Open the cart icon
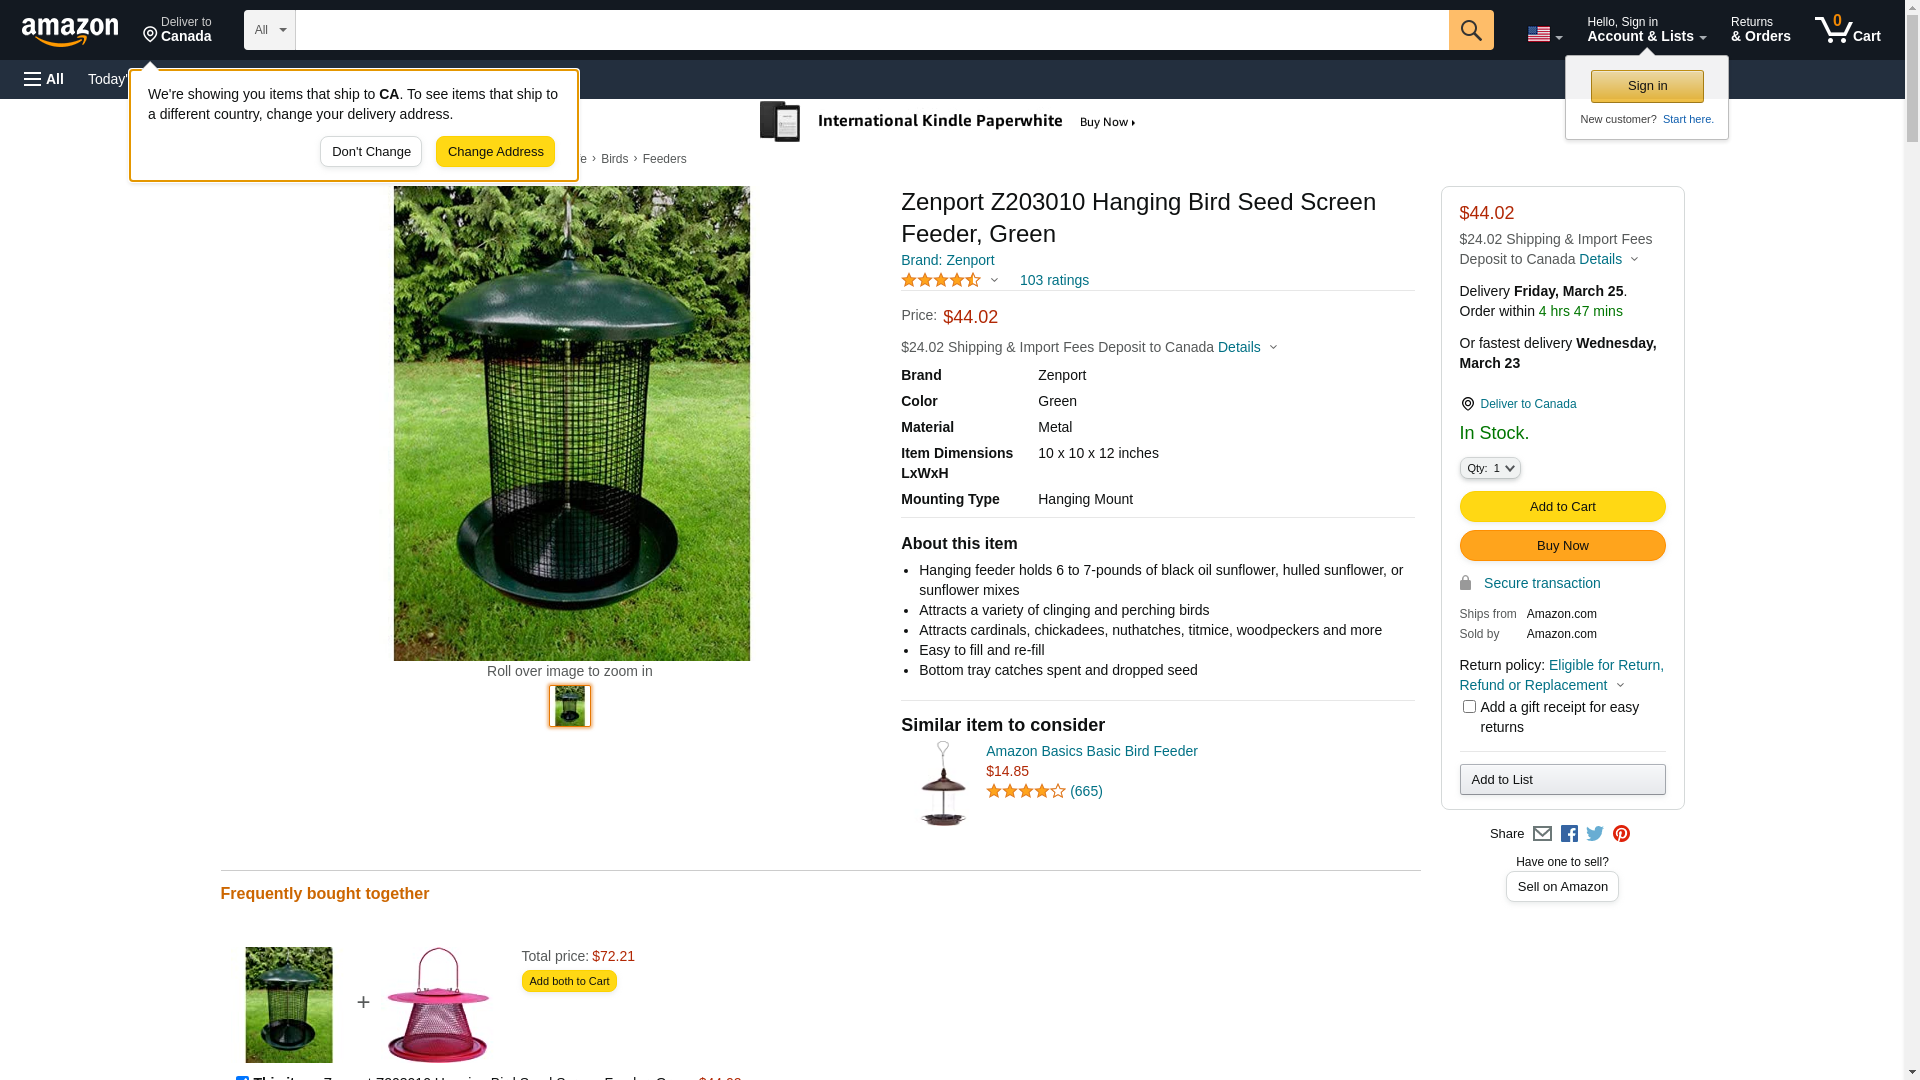Image resolution: width=1920 pixels, height=1080 pixels. [x=1847, y=30]
